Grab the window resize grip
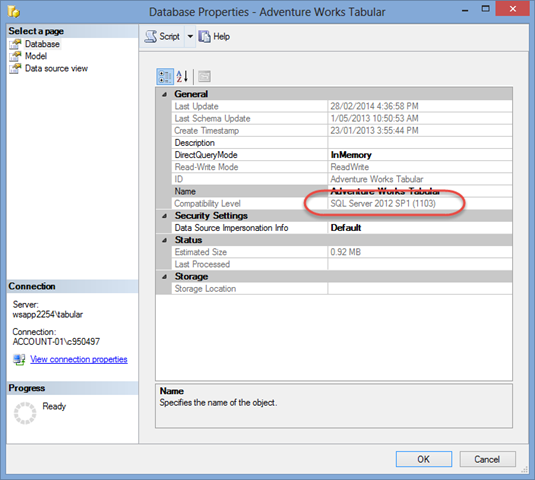The width and height of the screenshot is (535, 480). pos(524,470)
